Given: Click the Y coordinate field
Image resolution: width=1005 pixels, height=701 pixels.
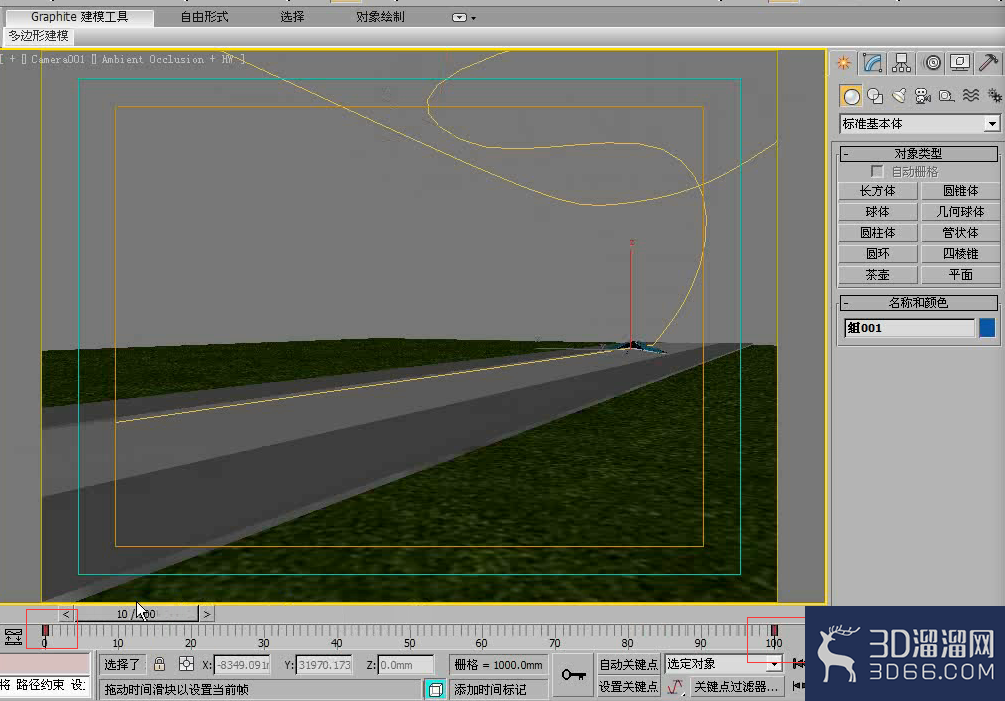Looking at the screenshot, I should [324, 665].
